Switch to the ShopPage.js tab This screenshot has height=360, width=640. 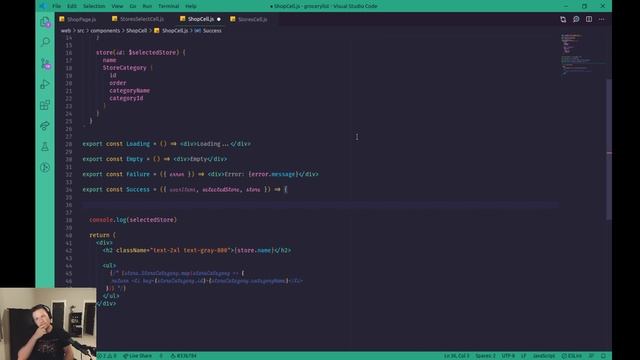(x=81, y=19)
